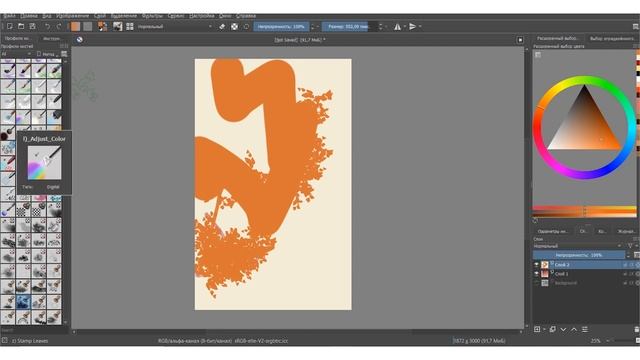Click the New document icon
640x360 pixels.
(x=9, y=27)
